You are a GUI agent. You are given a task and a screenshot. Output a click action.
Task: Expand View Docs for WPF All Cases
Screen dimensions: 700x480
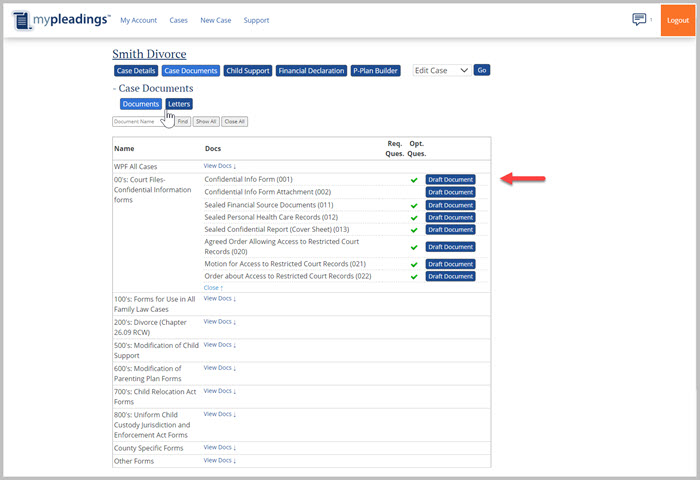(220, 166)
